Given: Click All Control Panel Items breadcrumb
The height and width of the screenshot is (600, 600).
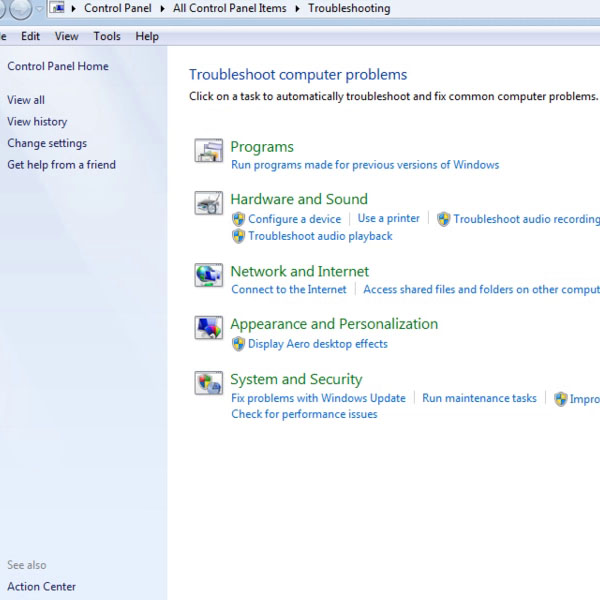Looking at the screenshot, I should [x=230, y=8].
